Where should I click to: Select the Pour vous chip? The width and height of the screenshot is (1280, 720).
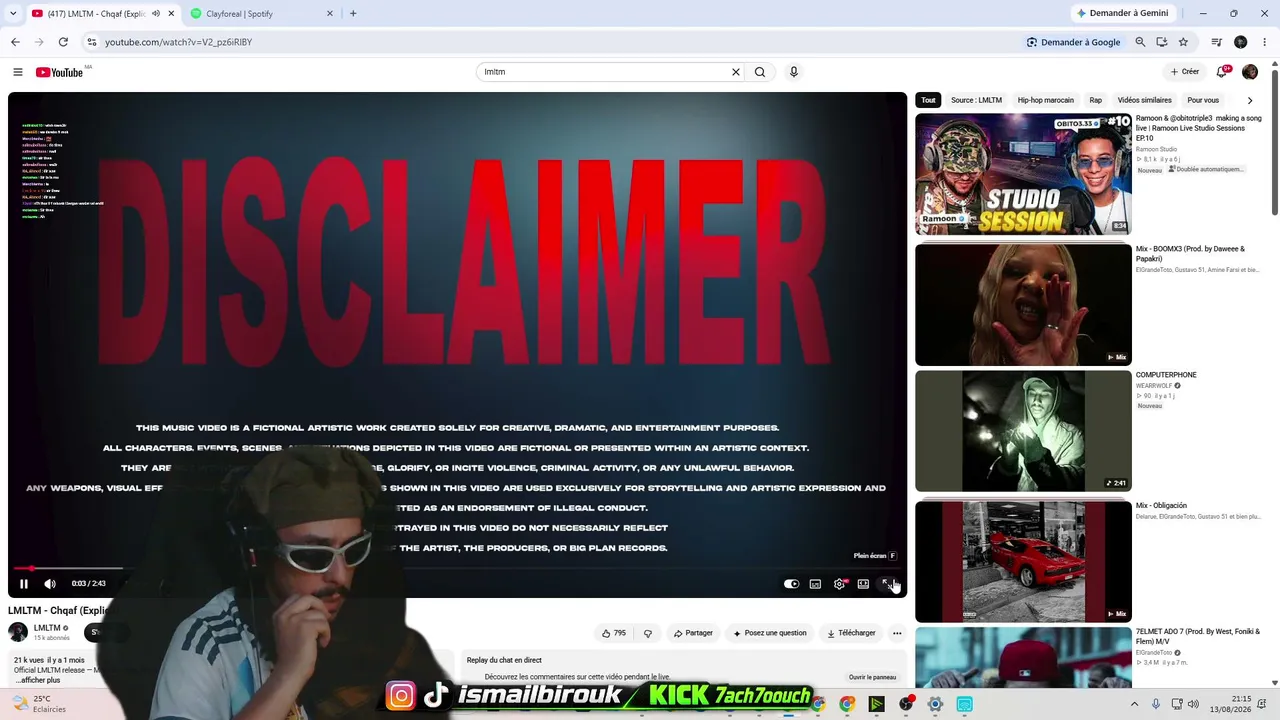1203,100
